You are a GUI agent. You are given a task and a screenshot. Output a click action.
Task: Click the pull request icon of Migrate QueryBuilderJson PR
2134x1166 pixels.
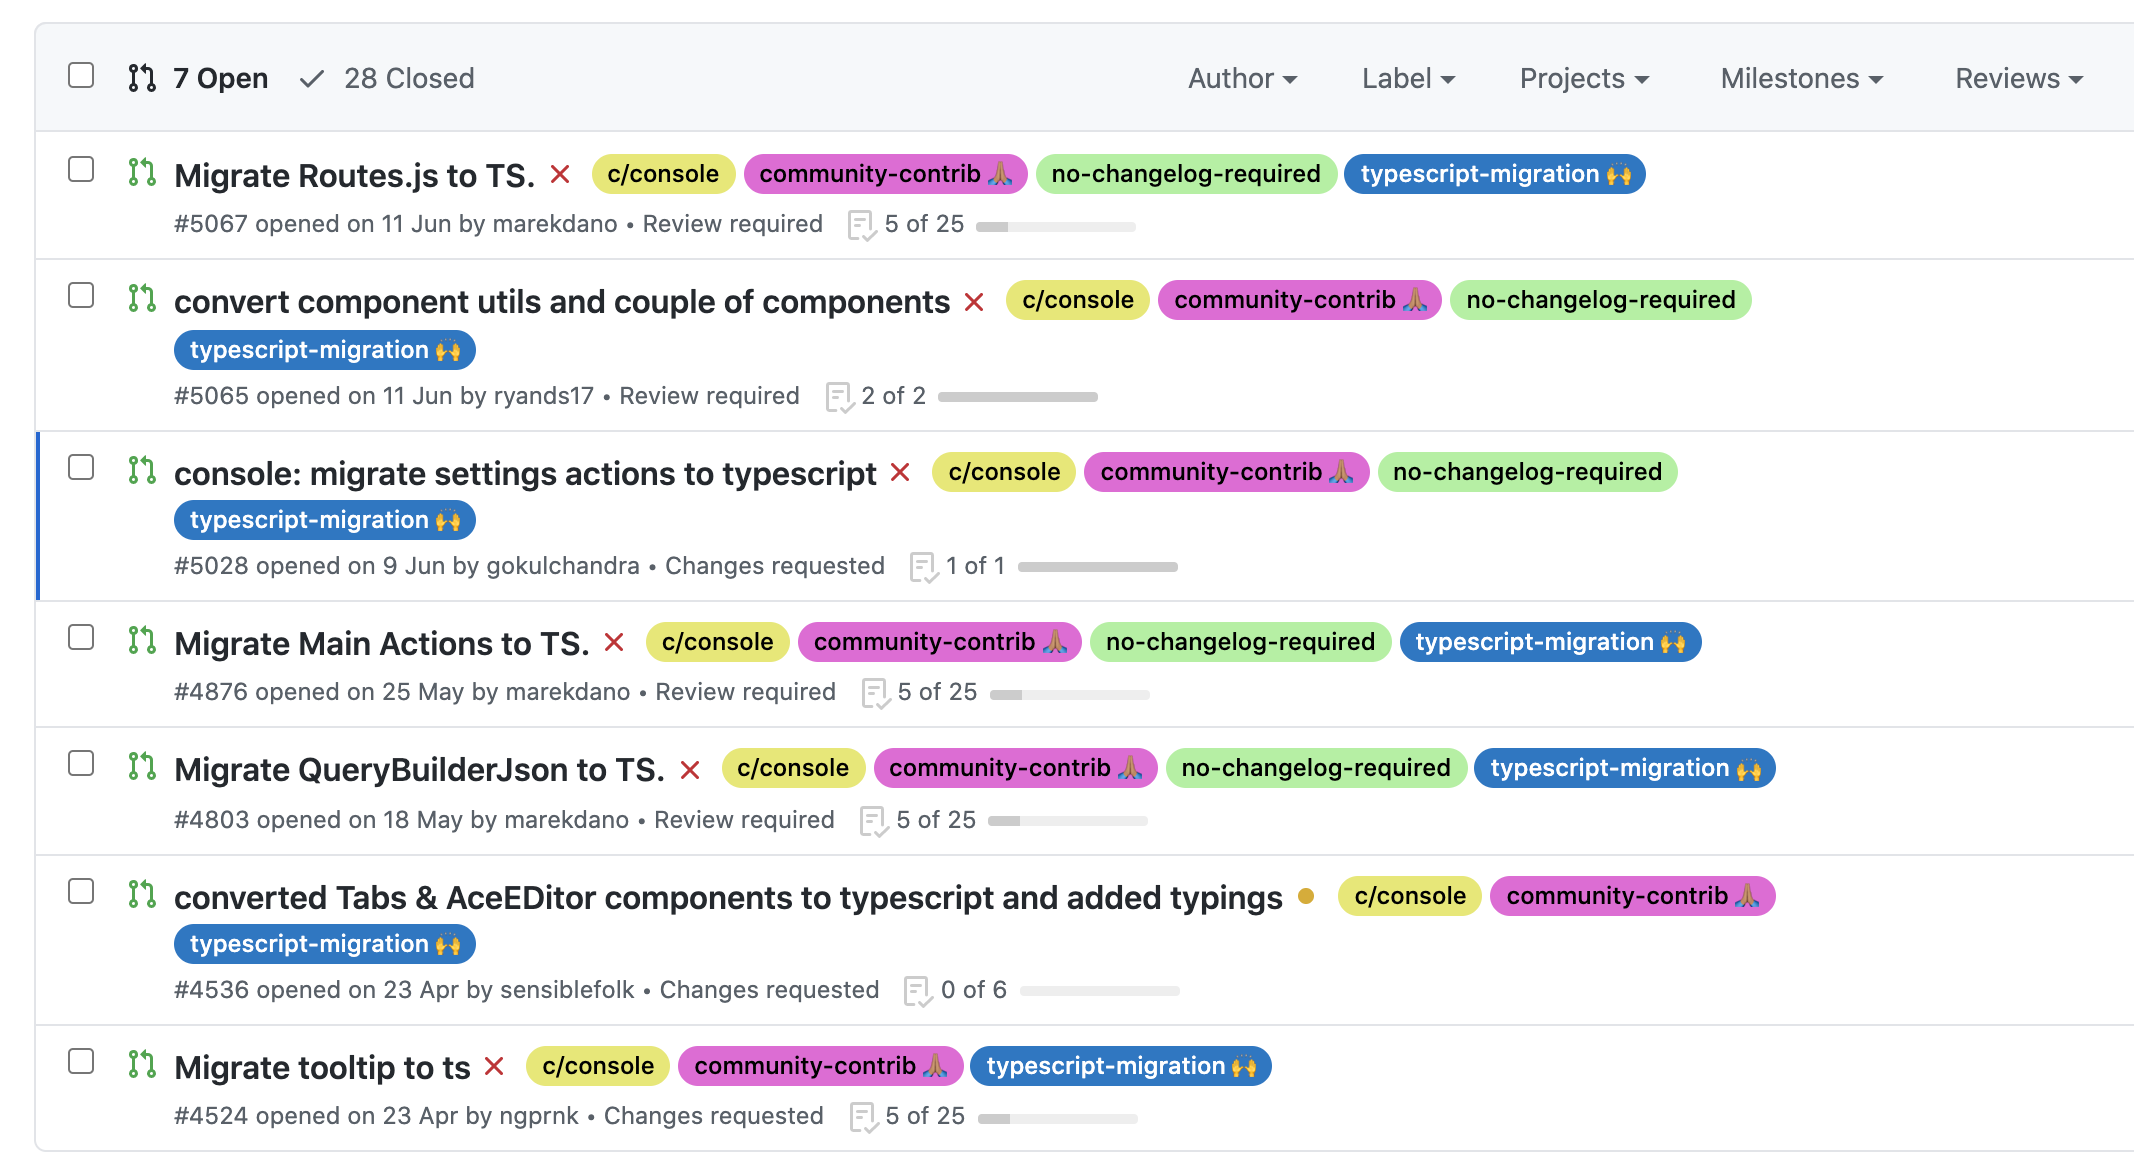click(142, 766)
